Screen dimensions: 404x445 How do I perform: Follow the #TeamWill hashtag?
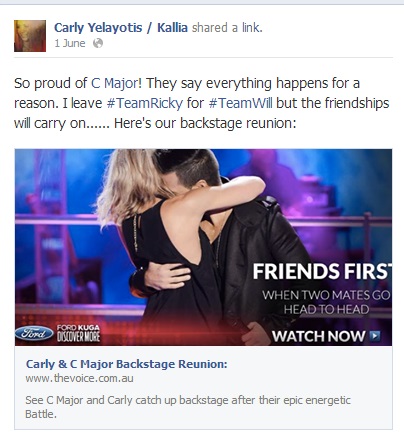(x=240, y=103)
